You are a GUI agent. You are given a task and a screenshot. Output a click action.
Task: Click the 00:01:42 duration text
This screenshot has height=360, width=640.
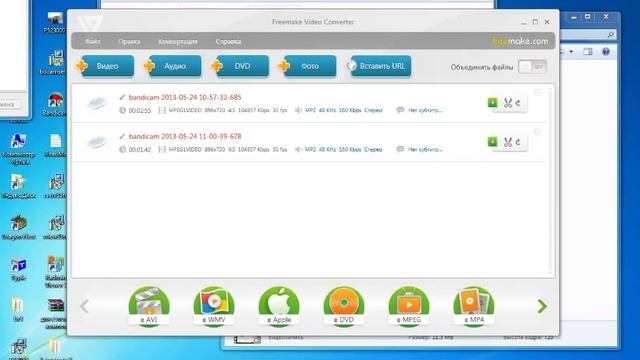140,150
